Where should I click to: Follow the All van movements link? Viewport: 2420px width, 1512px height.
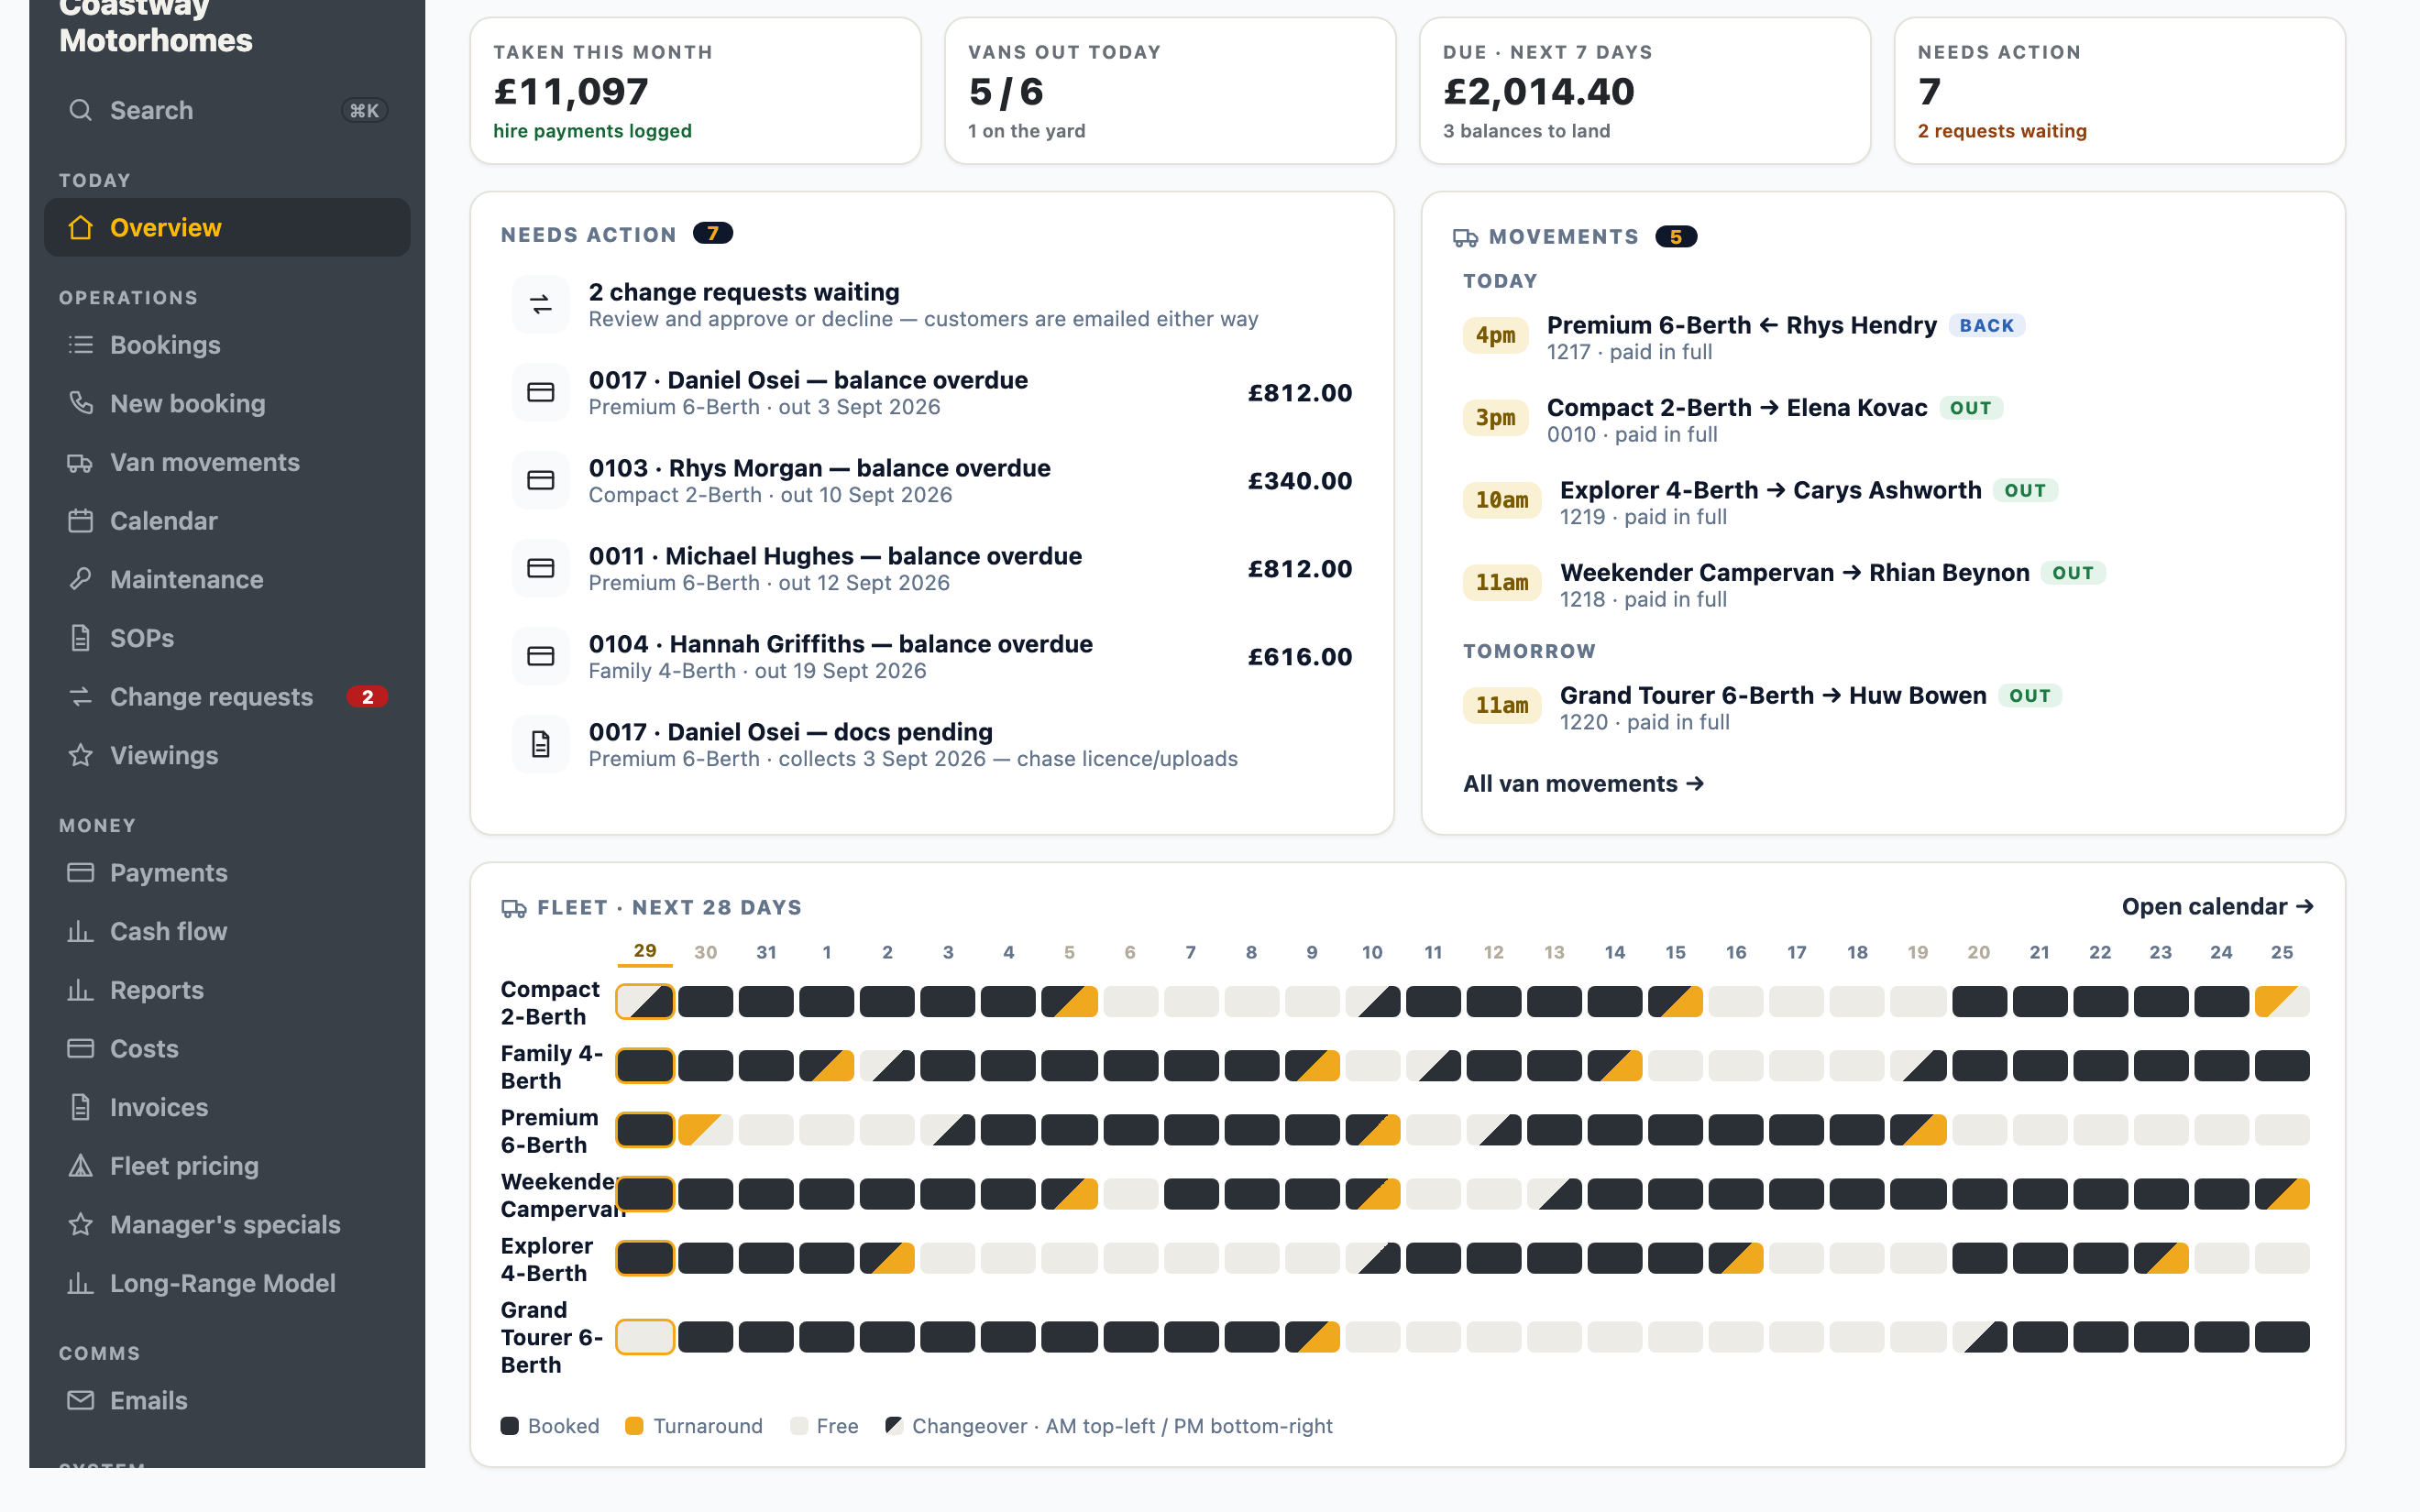coord(1583,783)
